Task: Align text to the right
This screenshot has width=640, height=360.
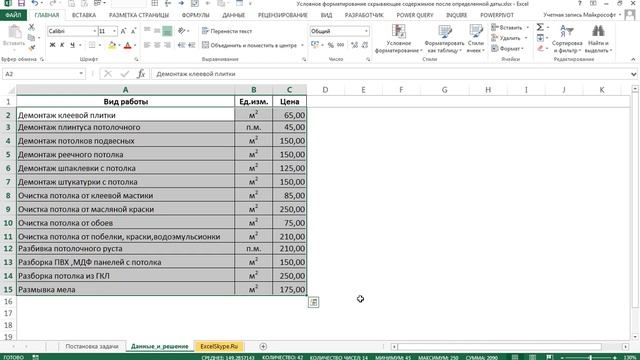Action: click(x=167, y=45)
